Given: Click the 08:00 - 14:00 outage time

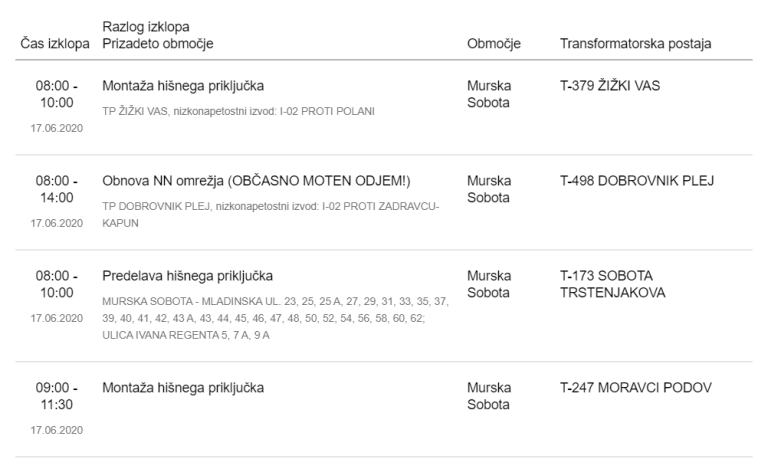Looking at the screenshot, I should (x=55, y=189).
